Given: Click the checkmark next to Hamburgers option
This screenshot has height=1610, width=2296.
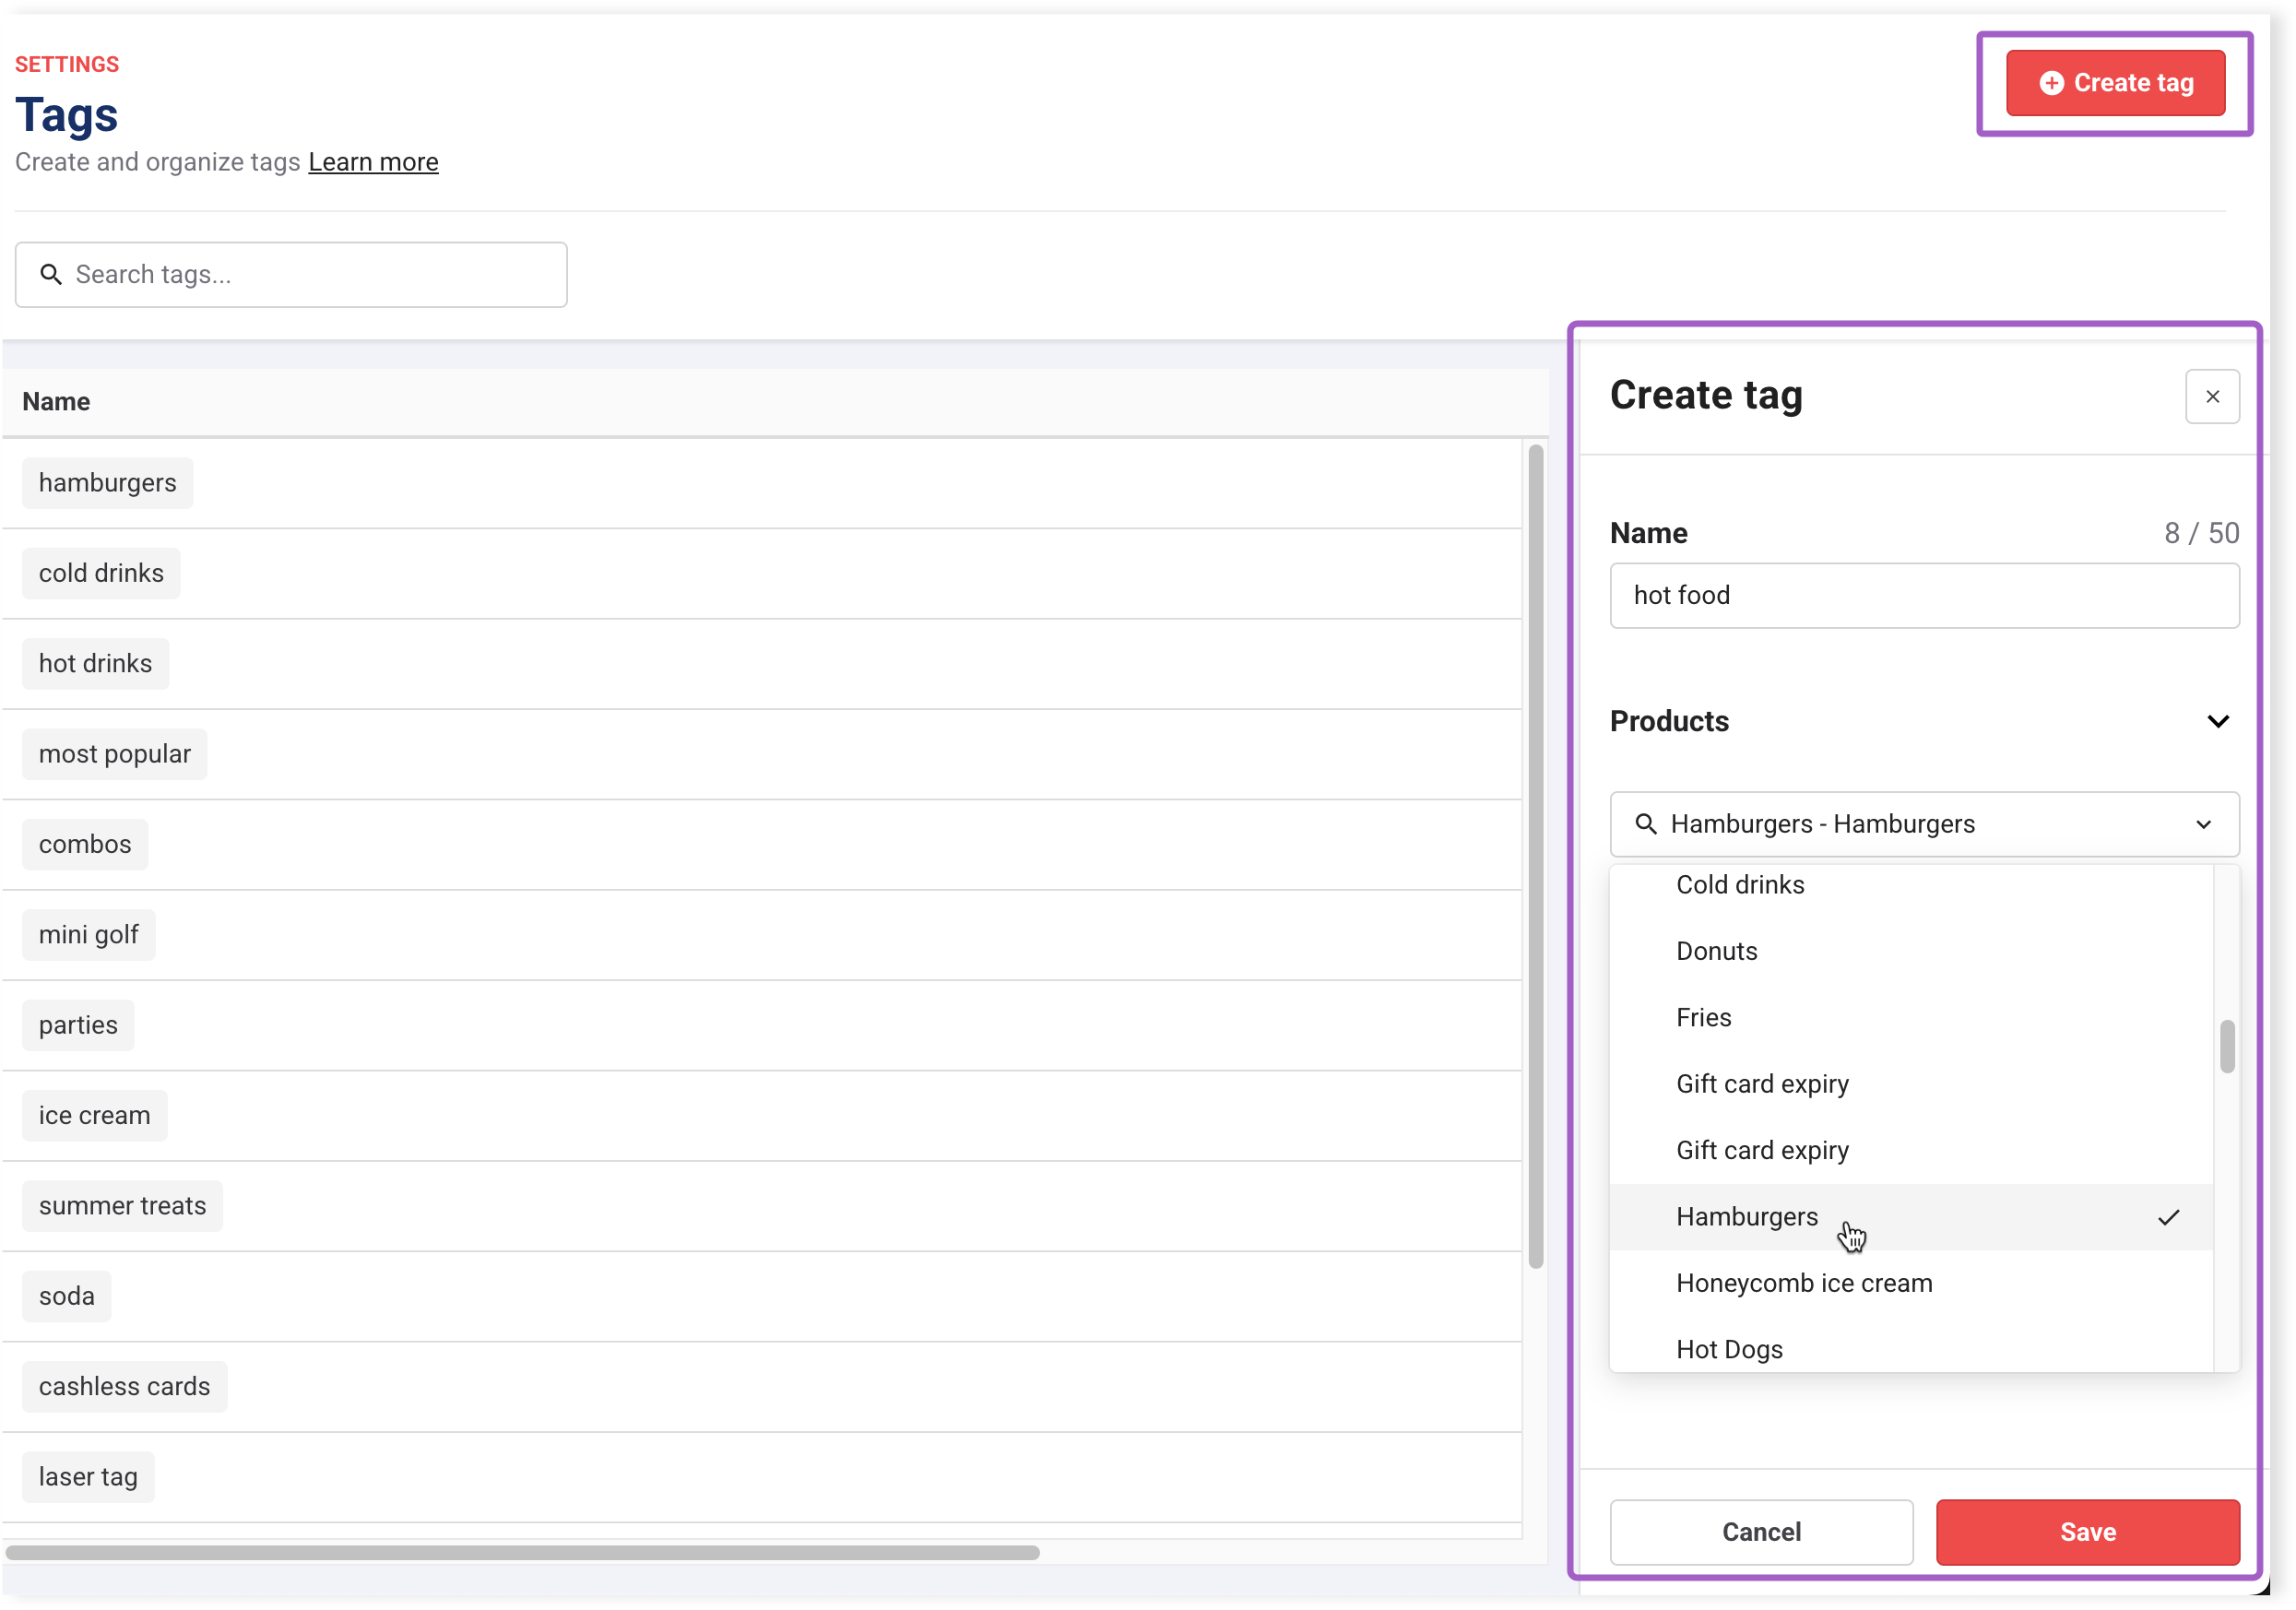Looking at the screenshot, I should click(2168, 1217).
